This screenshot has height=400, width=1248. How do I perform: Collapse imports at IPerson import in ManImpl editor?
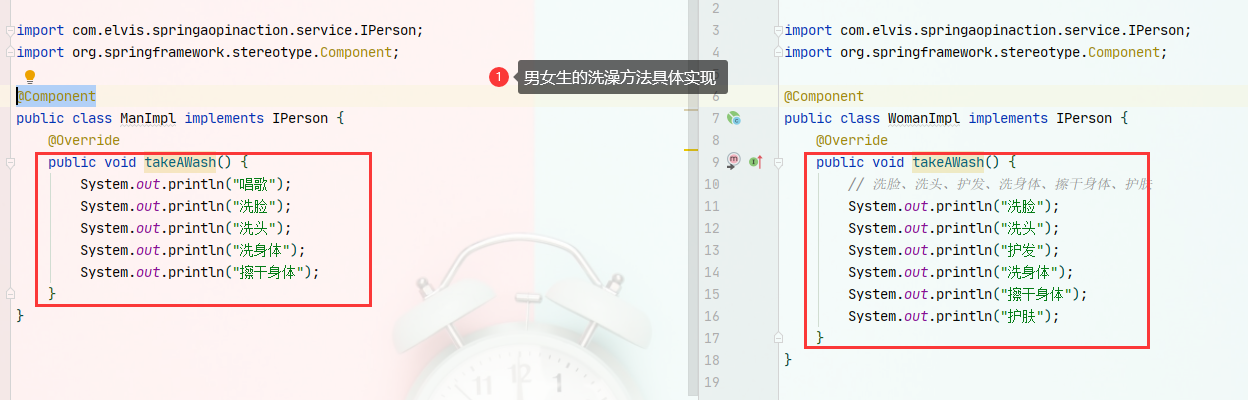(x=9, y=31)
